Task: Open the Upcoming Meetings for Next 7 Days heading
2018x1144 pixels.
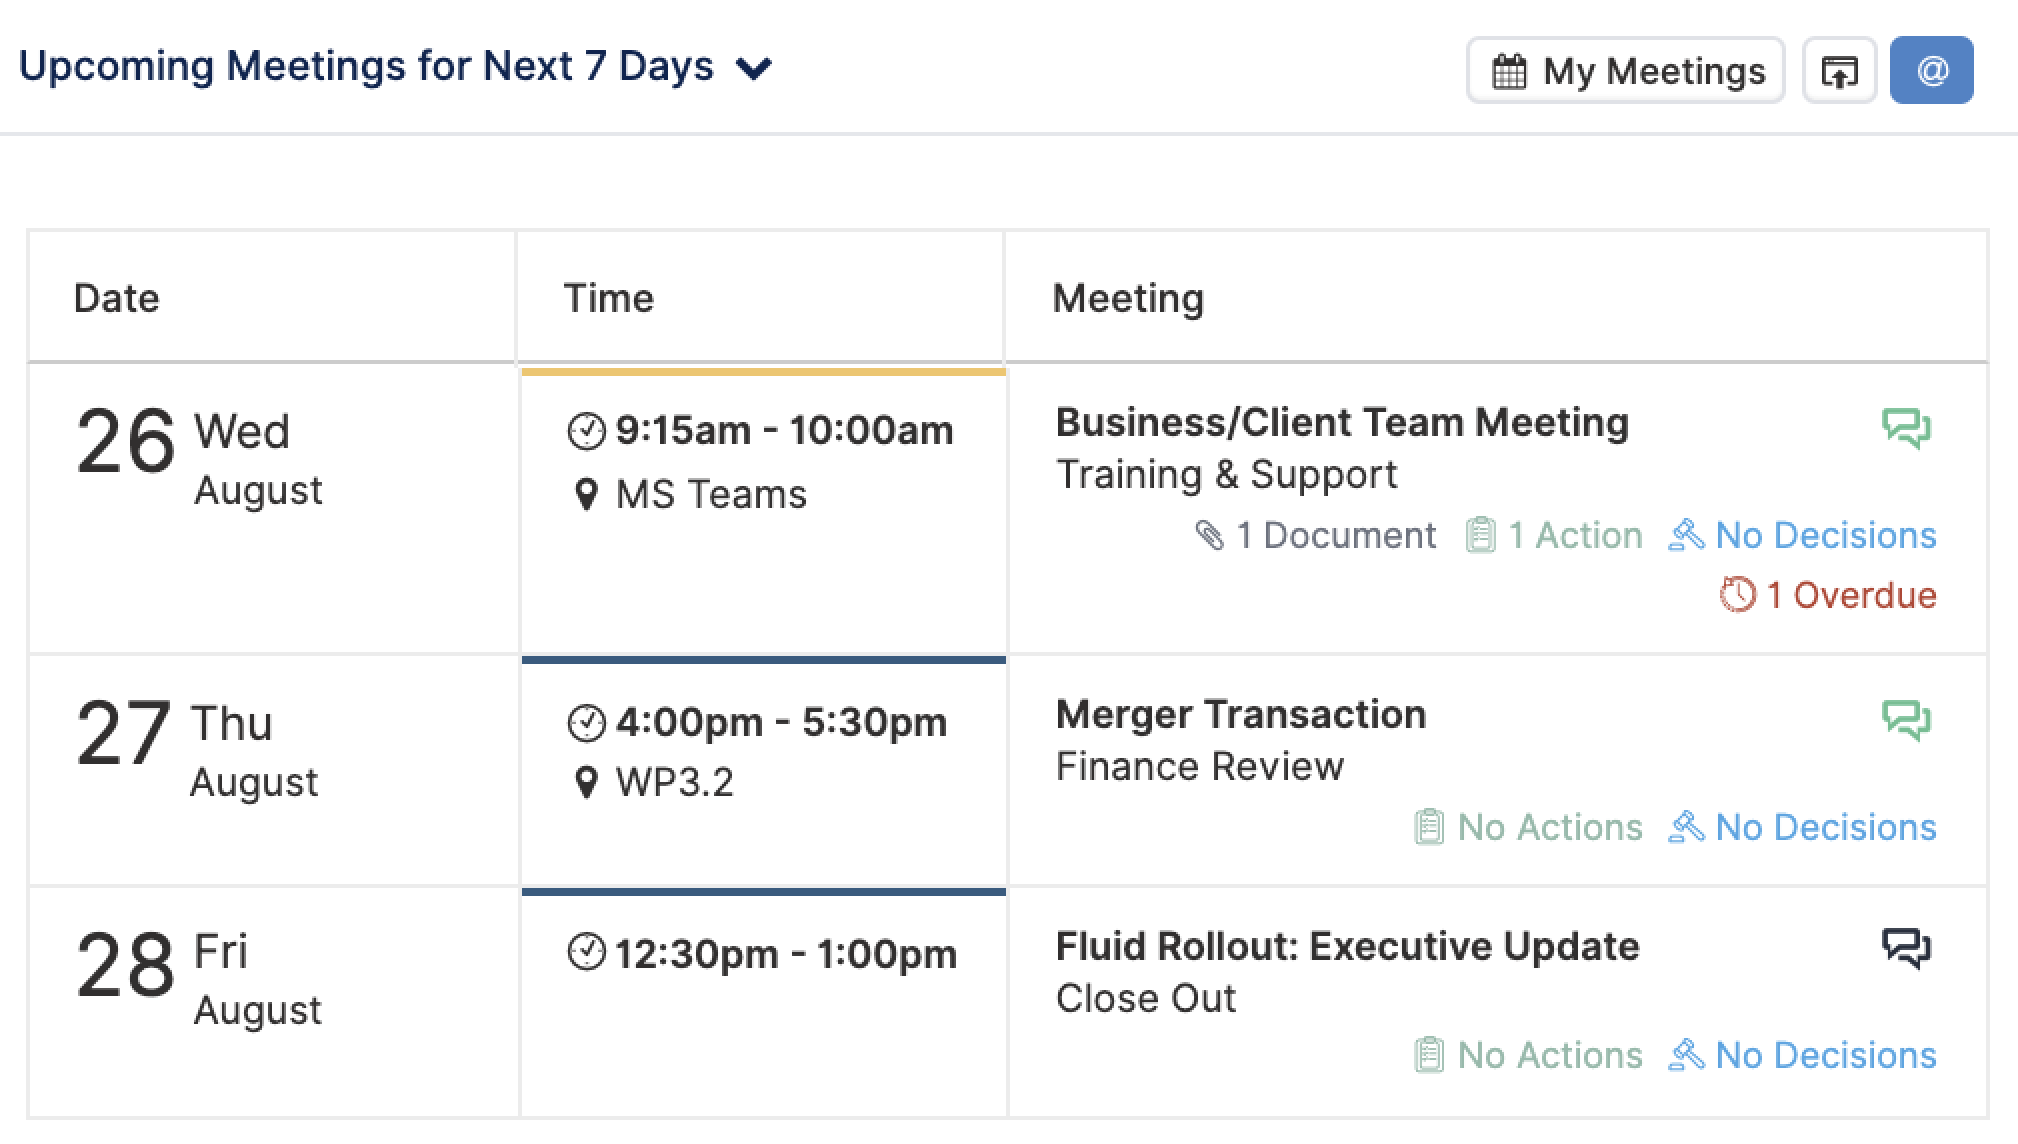Action: [x=366, y=66]
